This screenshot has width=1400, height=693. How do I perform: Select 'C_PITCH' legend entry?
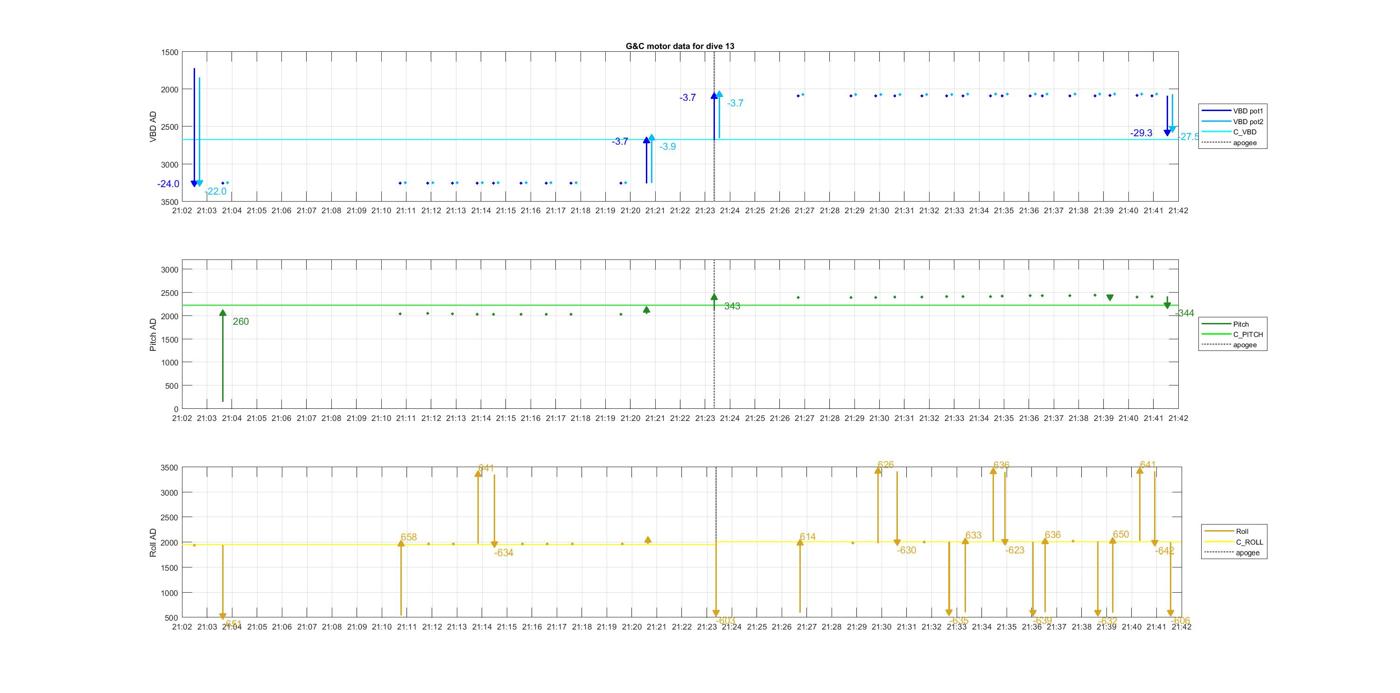click(x=1233, y=334)
